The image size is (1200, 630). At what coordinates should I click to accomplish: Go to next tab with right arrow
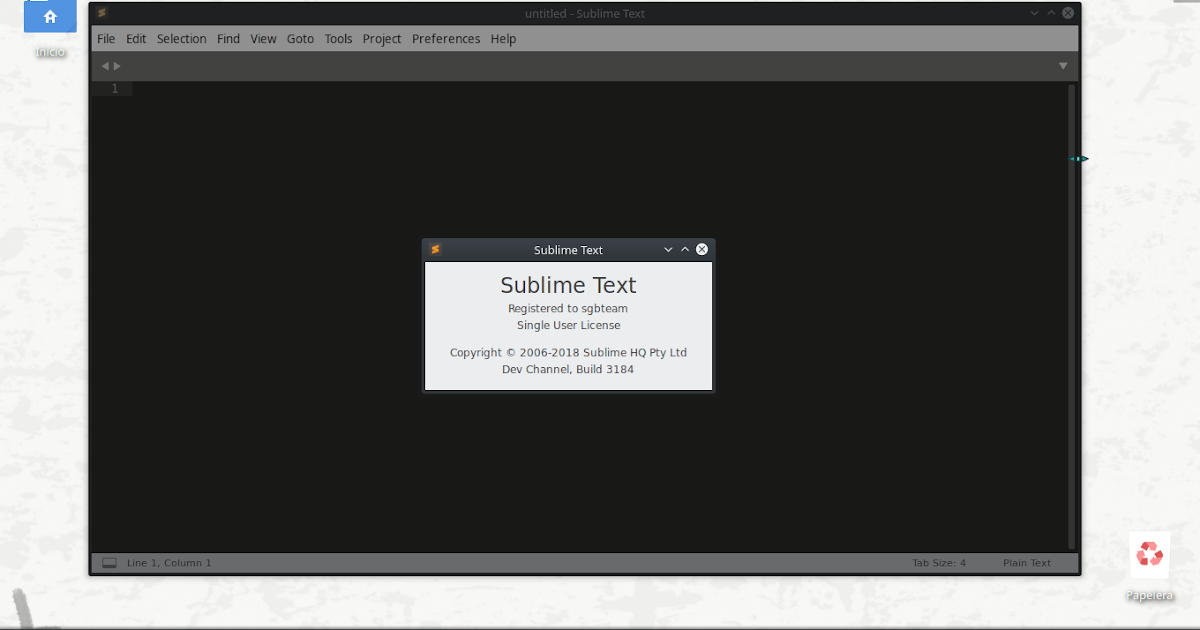tap(117, 66)
